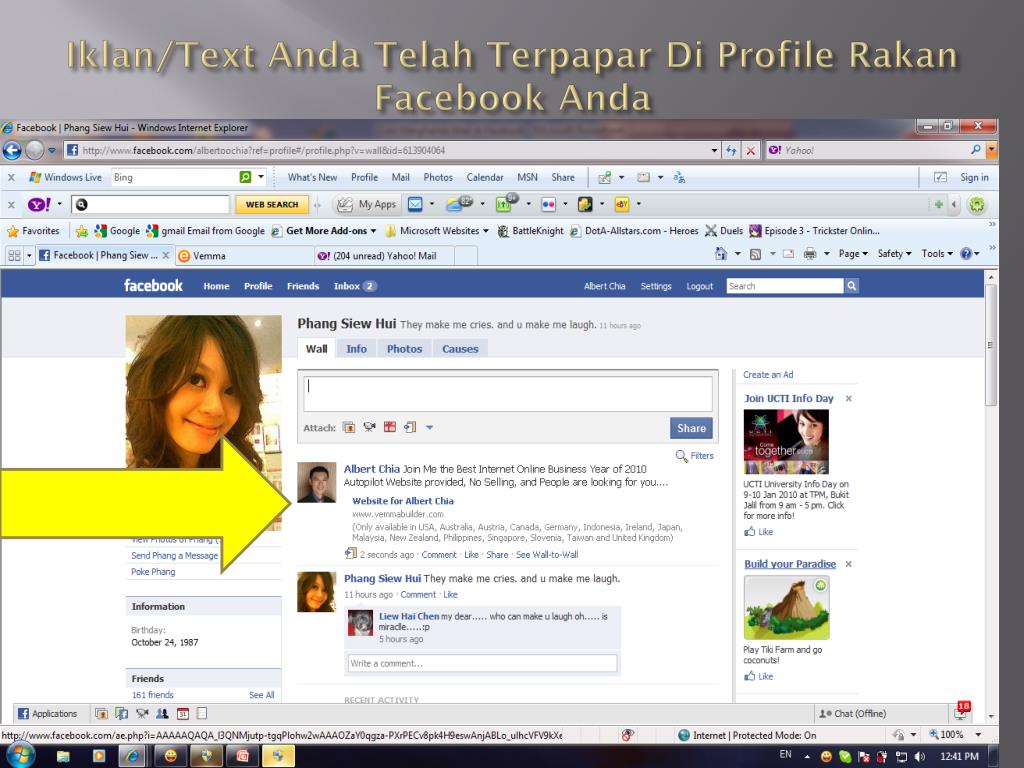Close the Build your Paradise ad
1024x768 pixels.
point(848,564)
